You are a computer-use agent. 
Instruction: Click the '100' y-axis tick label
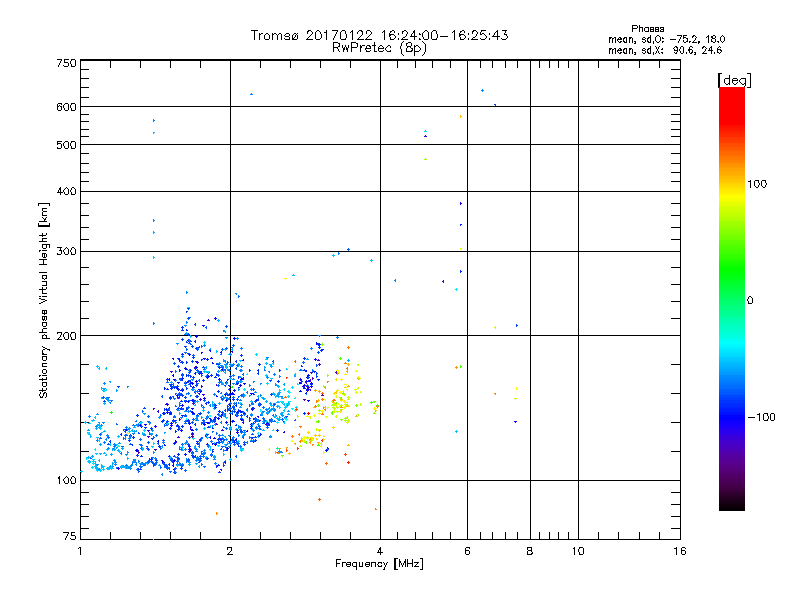pos(66,480)
